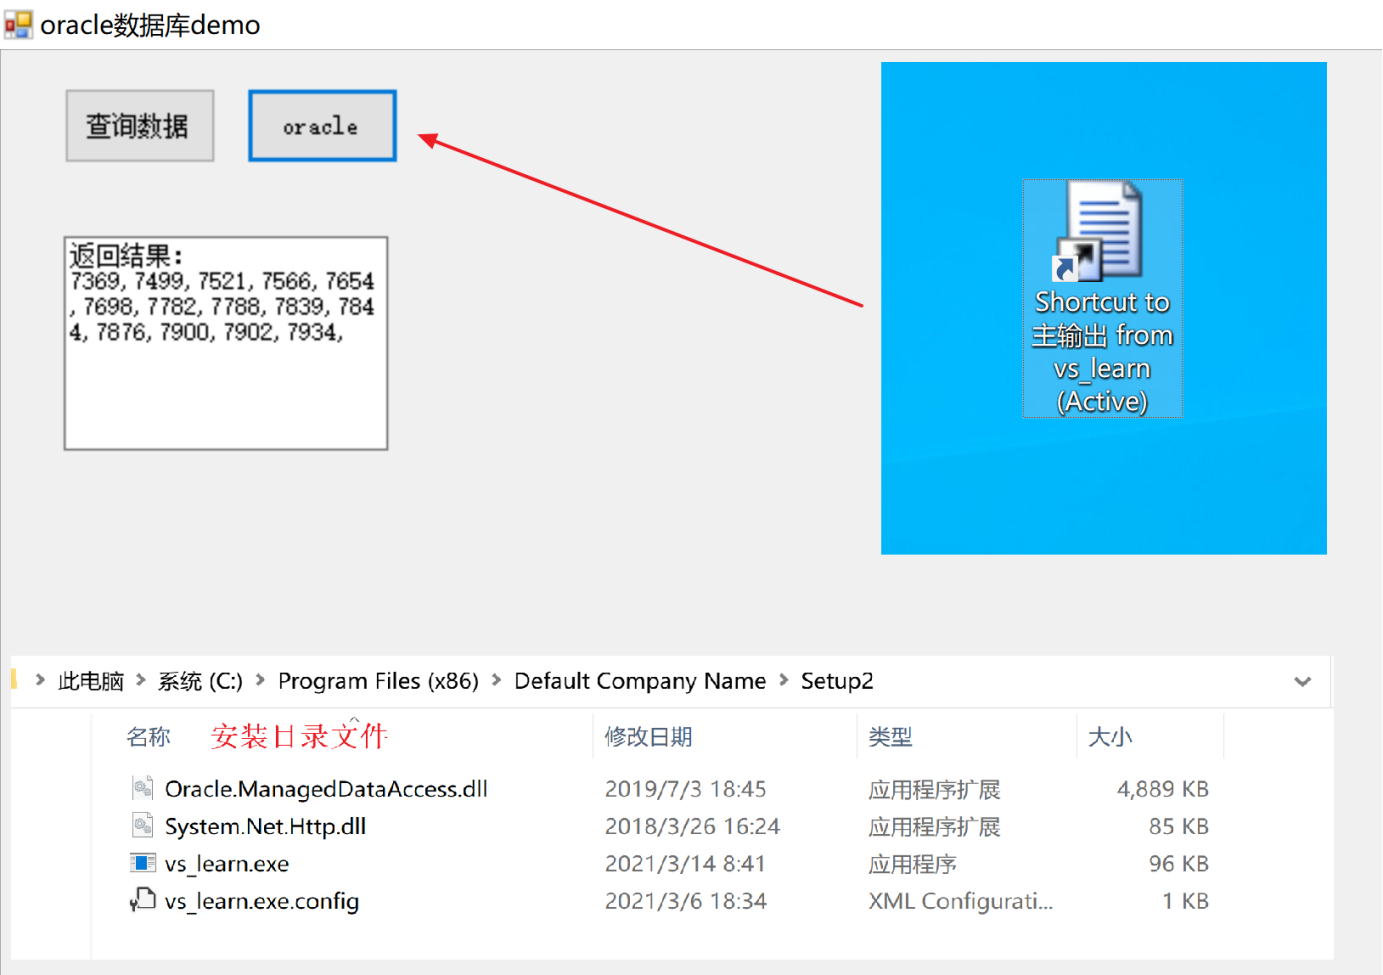The image size is (1383, 975).
Task: Click the vs_learn.exe application icon
Action: (143, 862)
